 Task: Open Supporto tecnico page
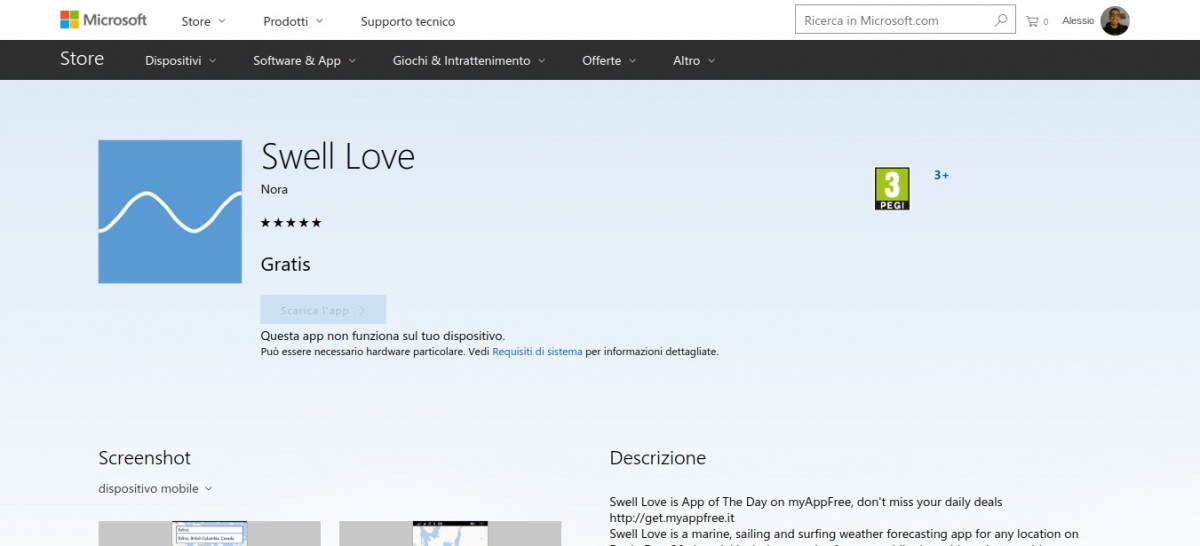[x=407, y=21]
